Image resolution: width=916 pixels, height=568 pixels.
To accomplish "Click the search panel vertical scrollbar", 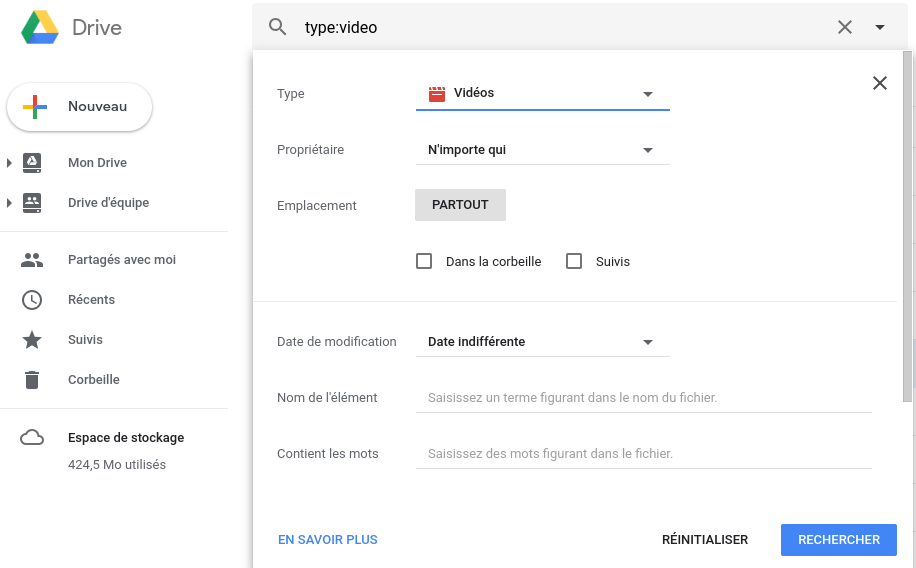I will 907,227.
